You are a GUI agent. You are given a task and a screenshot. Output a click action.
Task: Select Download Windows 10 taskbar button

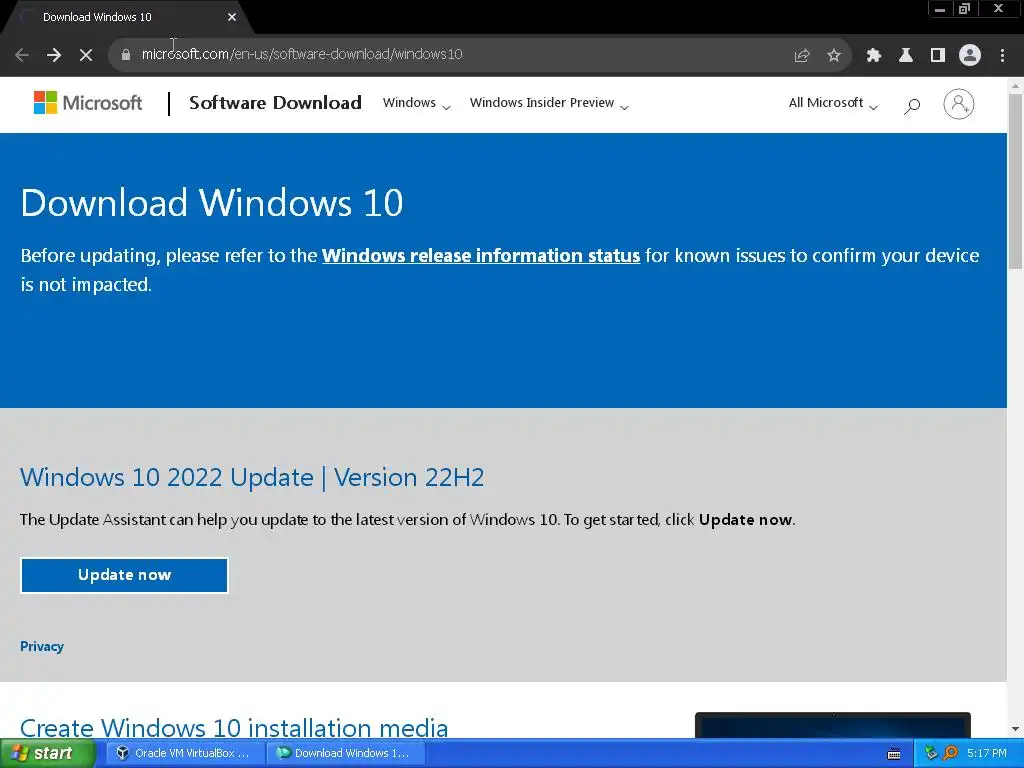pyautogui.click(x=345, y=753)
